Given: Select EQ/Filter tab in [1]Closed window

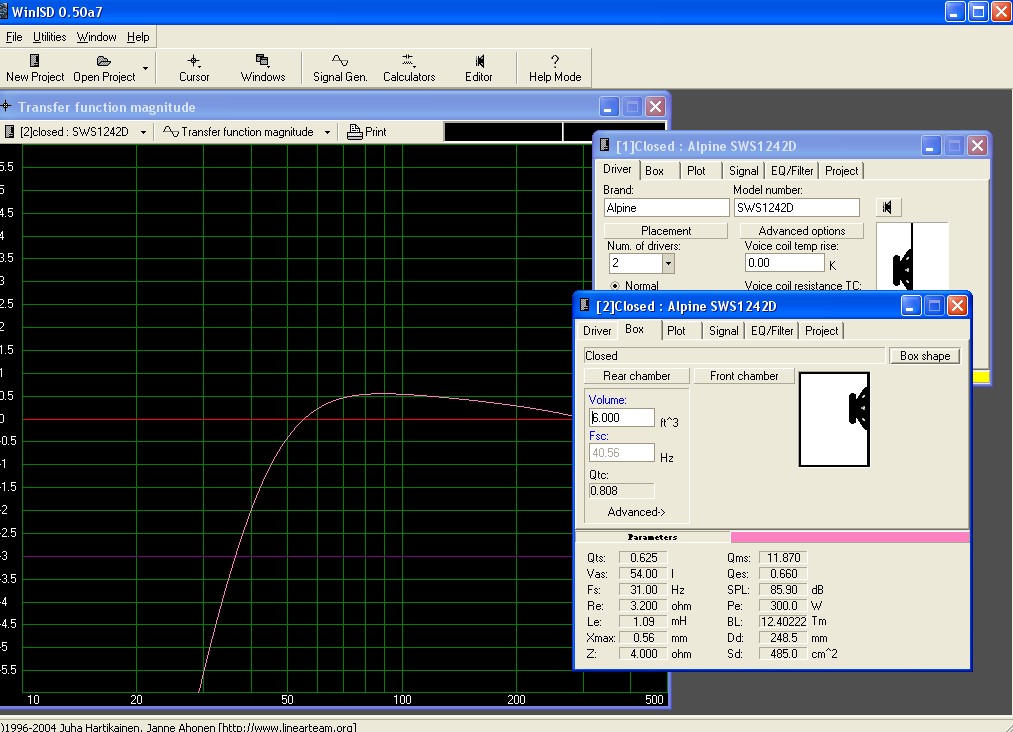Looking at the screenshot, I should pos(792,171).
